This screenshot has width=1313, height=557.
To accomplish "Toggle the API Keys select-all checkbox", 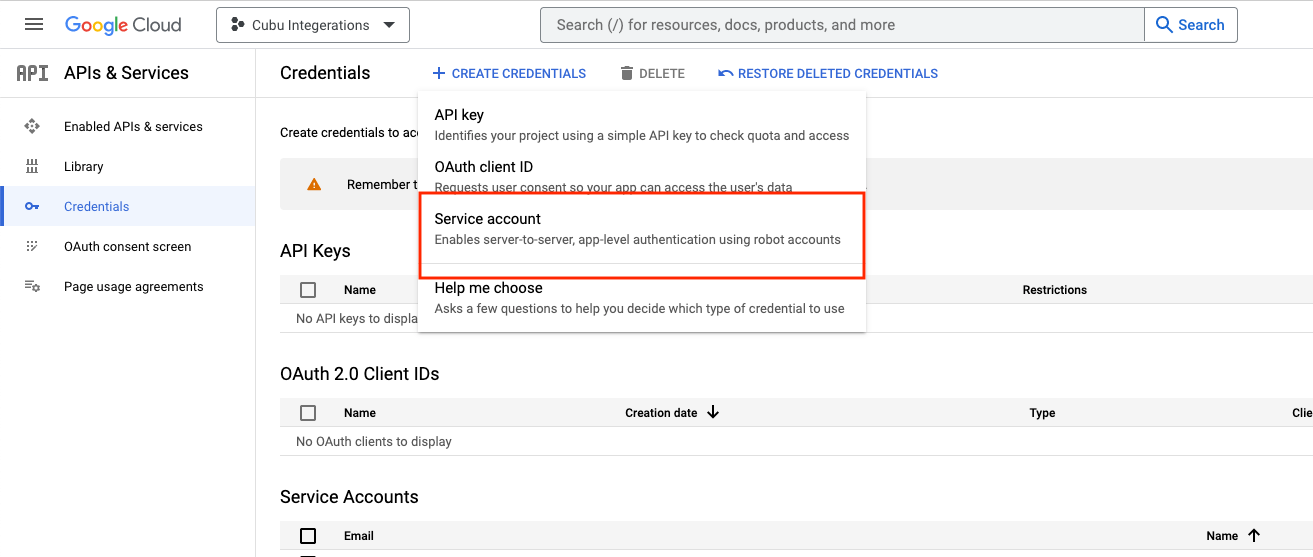I will click(308, 290).
